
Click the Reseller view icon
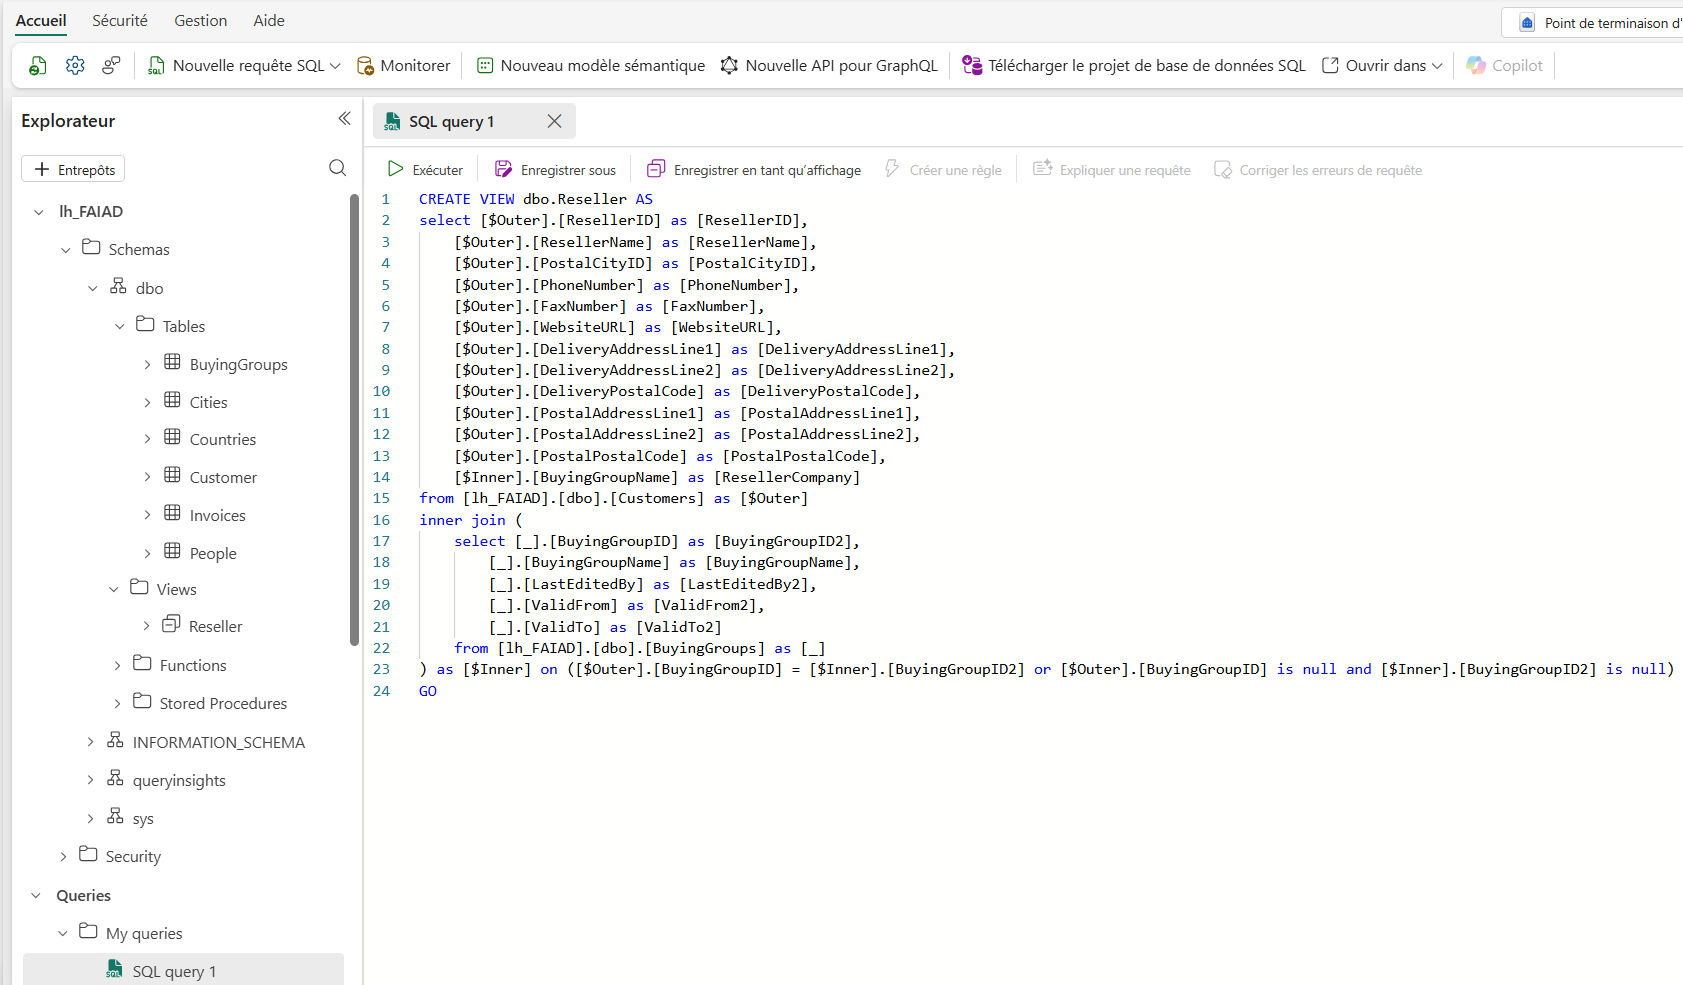[x=171, y=624]
